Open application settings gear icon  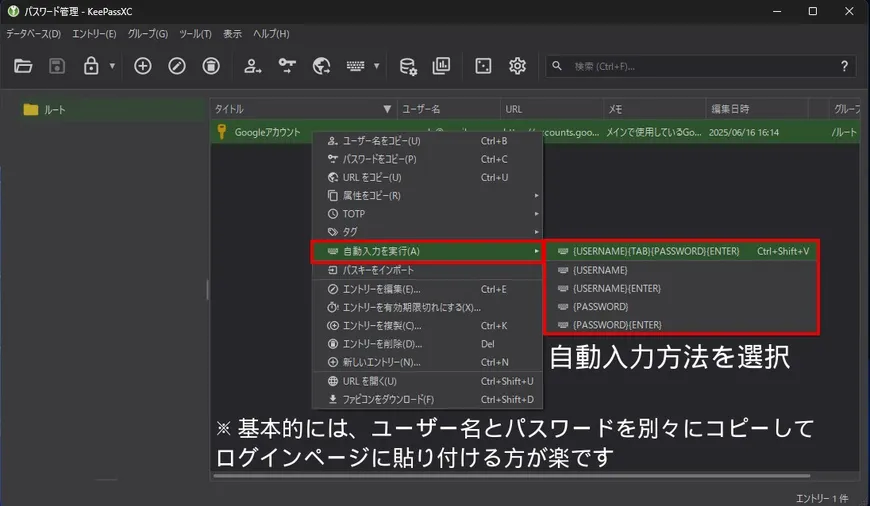pyautogui.click(x=517, y=66)
